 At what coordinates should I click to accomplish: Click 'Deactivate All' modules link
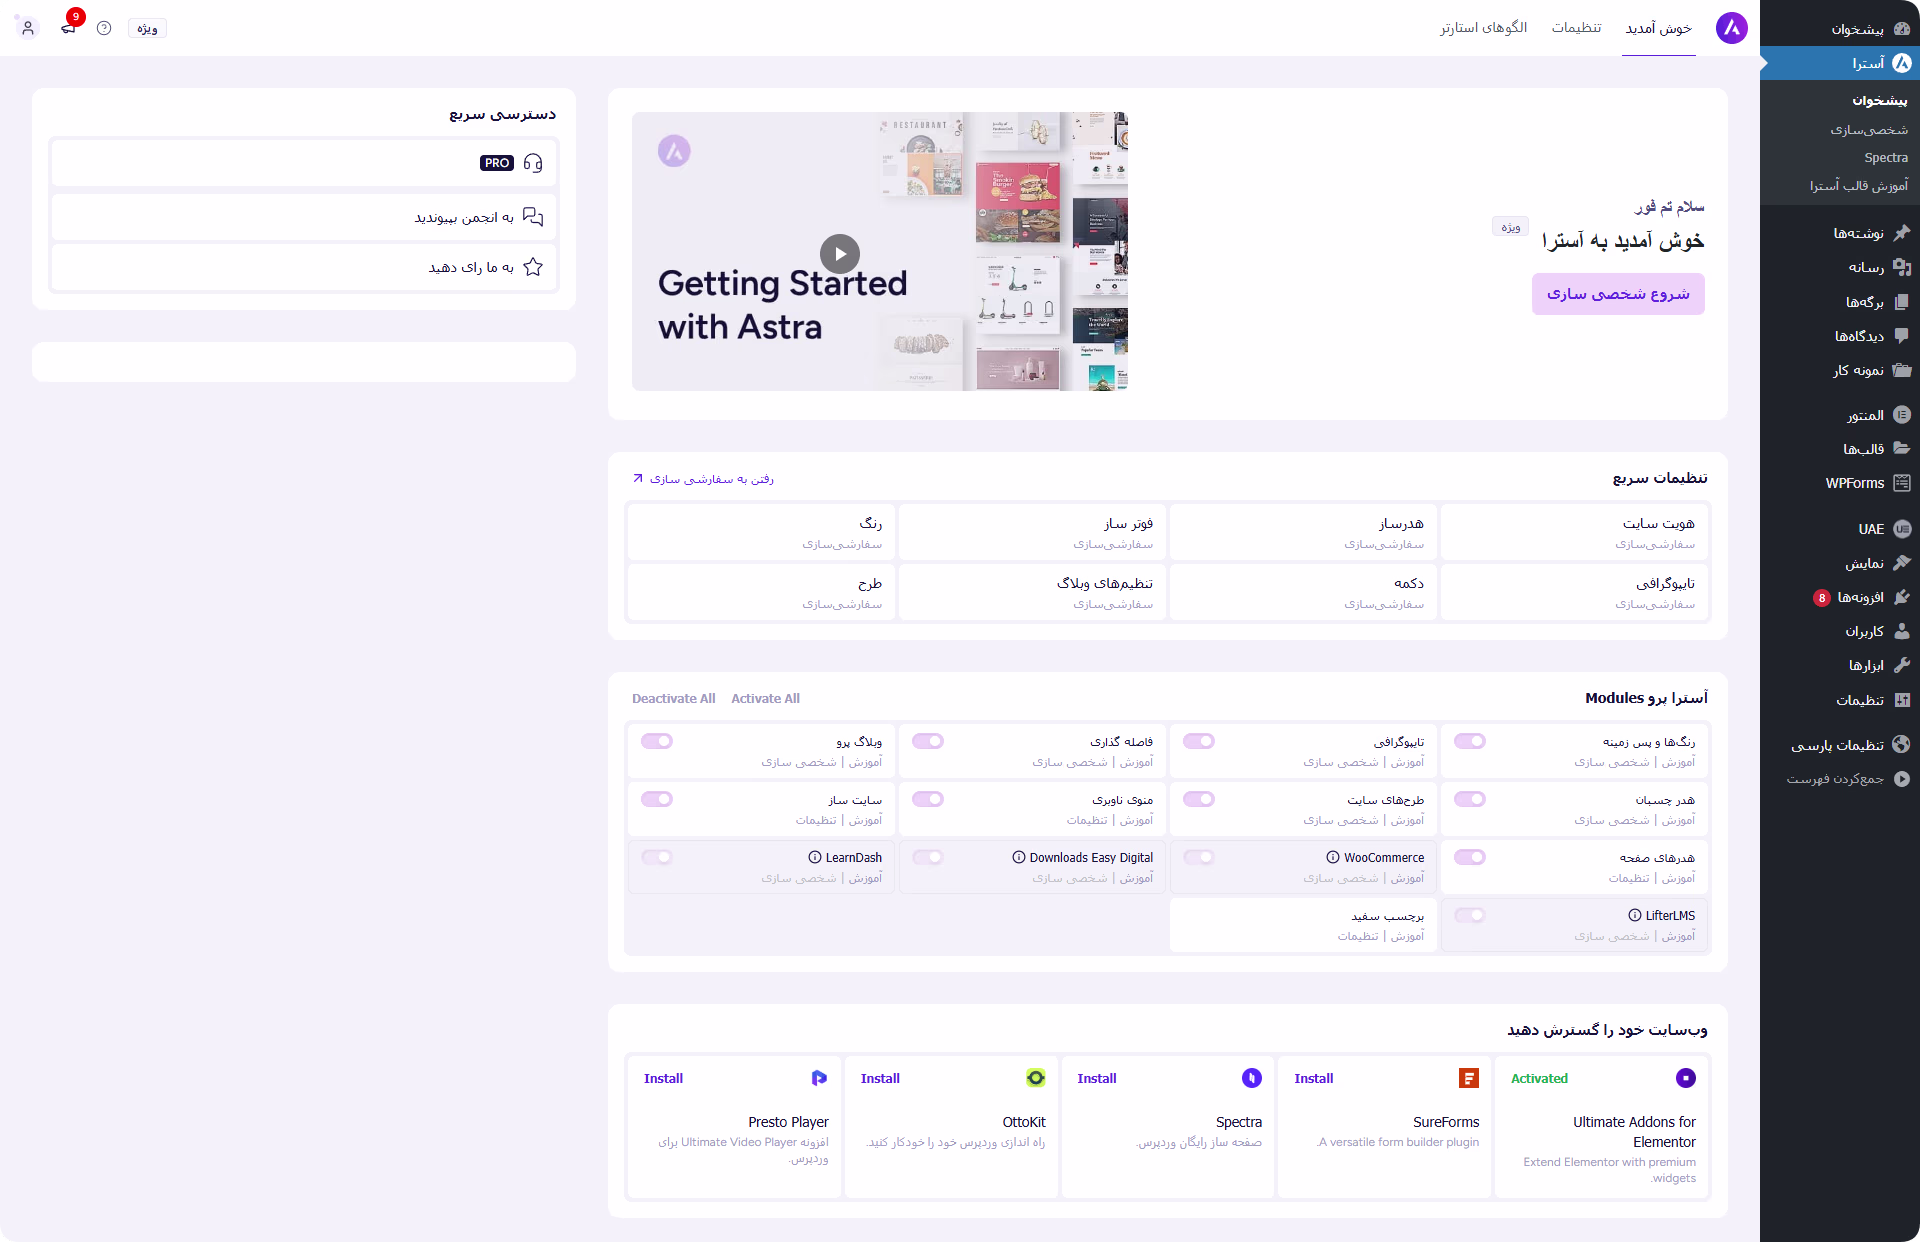coord(673,699)
